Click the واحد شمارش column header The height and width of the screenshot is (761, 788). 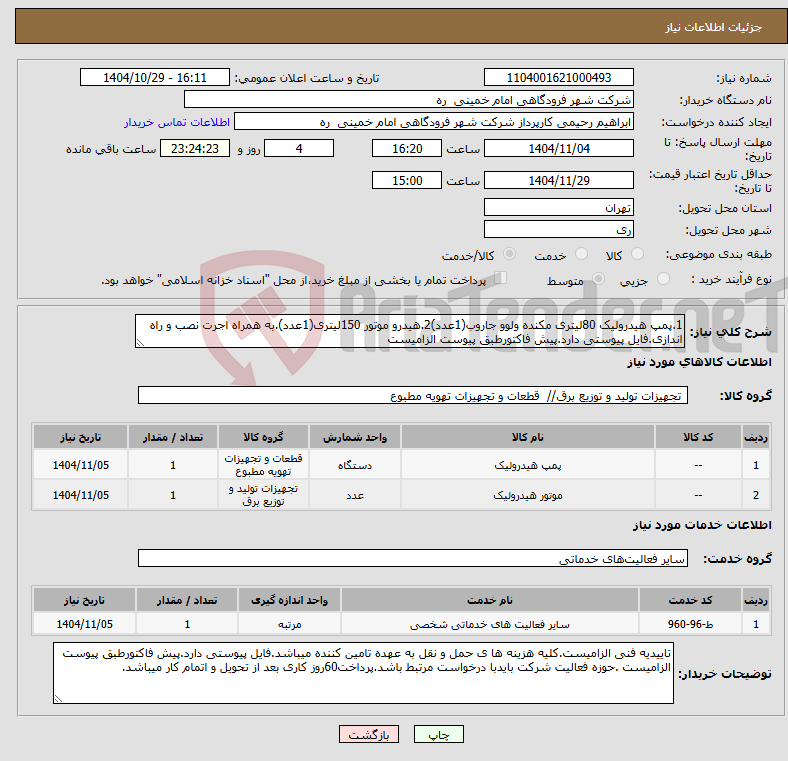coord(355,437)
